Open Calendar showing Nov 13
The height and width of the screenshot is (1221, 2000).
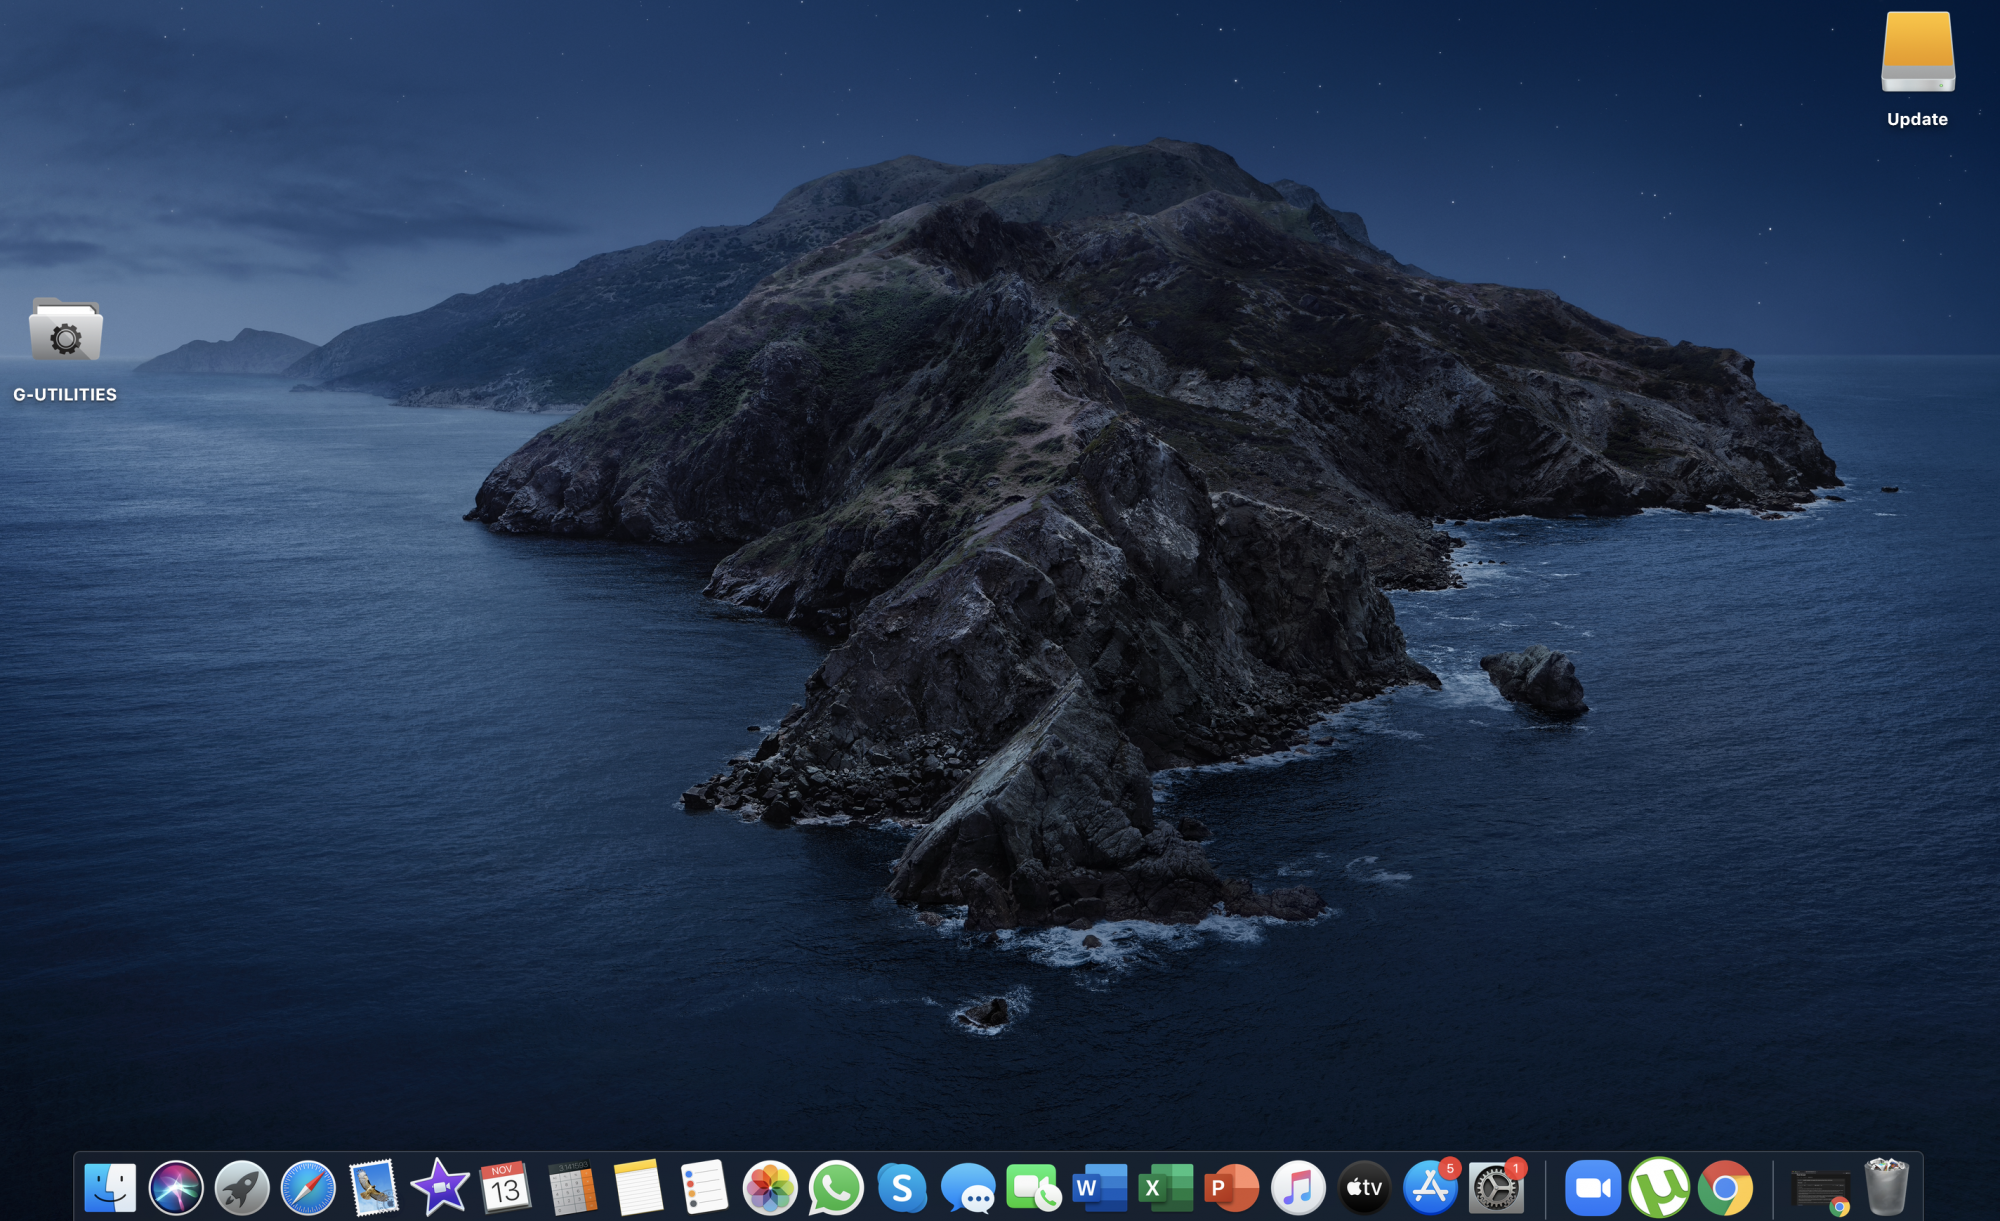[505, 1188]
